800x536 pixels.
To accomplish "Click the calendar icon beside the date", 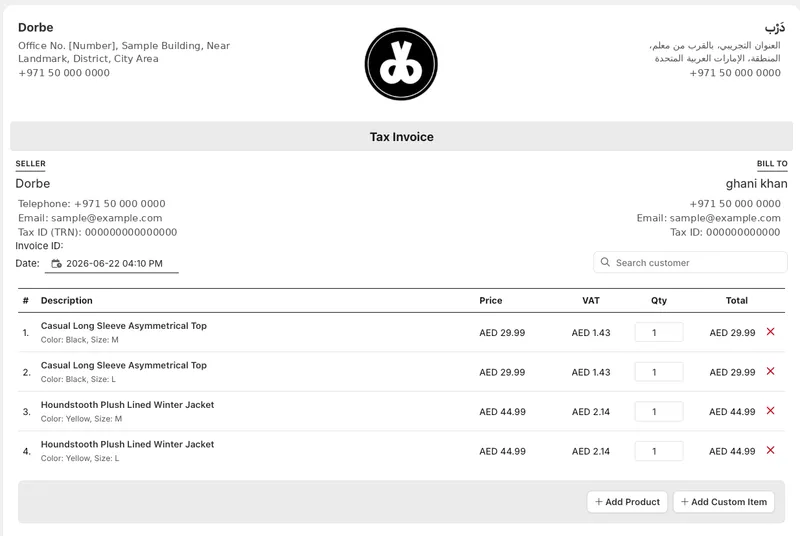I will pyautogui.click(x=57, y=264).
